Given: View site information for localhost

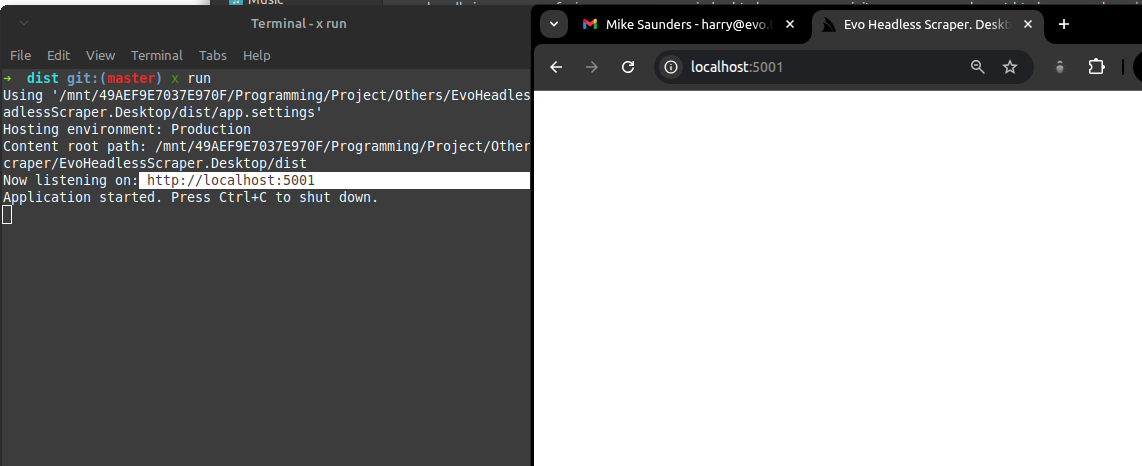Looking at the screenshot, I should click(672, 67).
